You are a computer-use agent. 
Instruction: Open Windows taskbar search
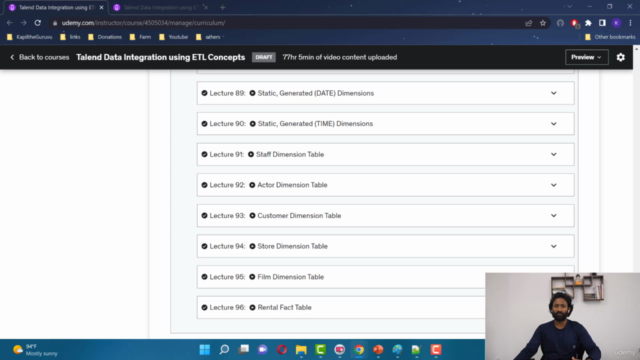(224, 349)
